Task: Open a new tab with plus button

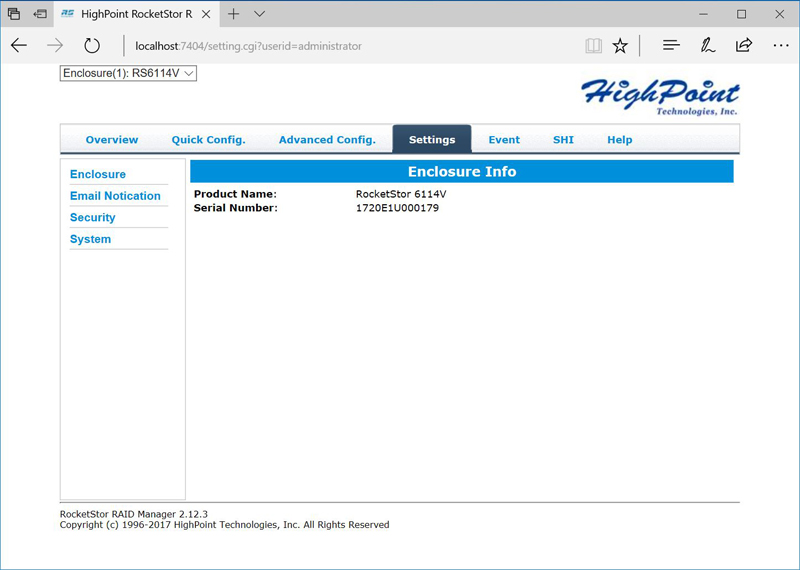Action: [233, 14]
